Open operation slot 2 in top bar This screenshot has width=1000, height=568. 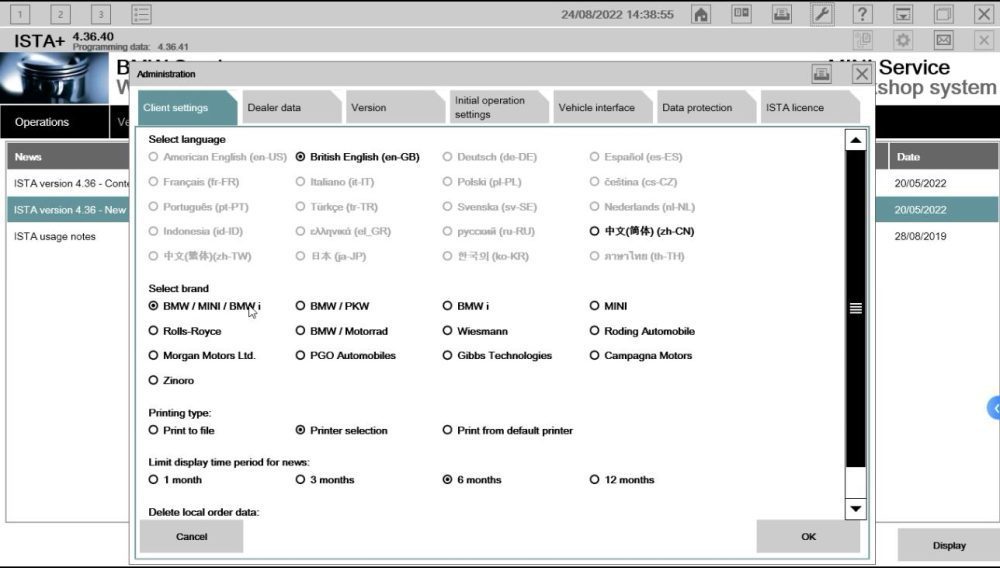pyautogui.click(x=60, y=14)
